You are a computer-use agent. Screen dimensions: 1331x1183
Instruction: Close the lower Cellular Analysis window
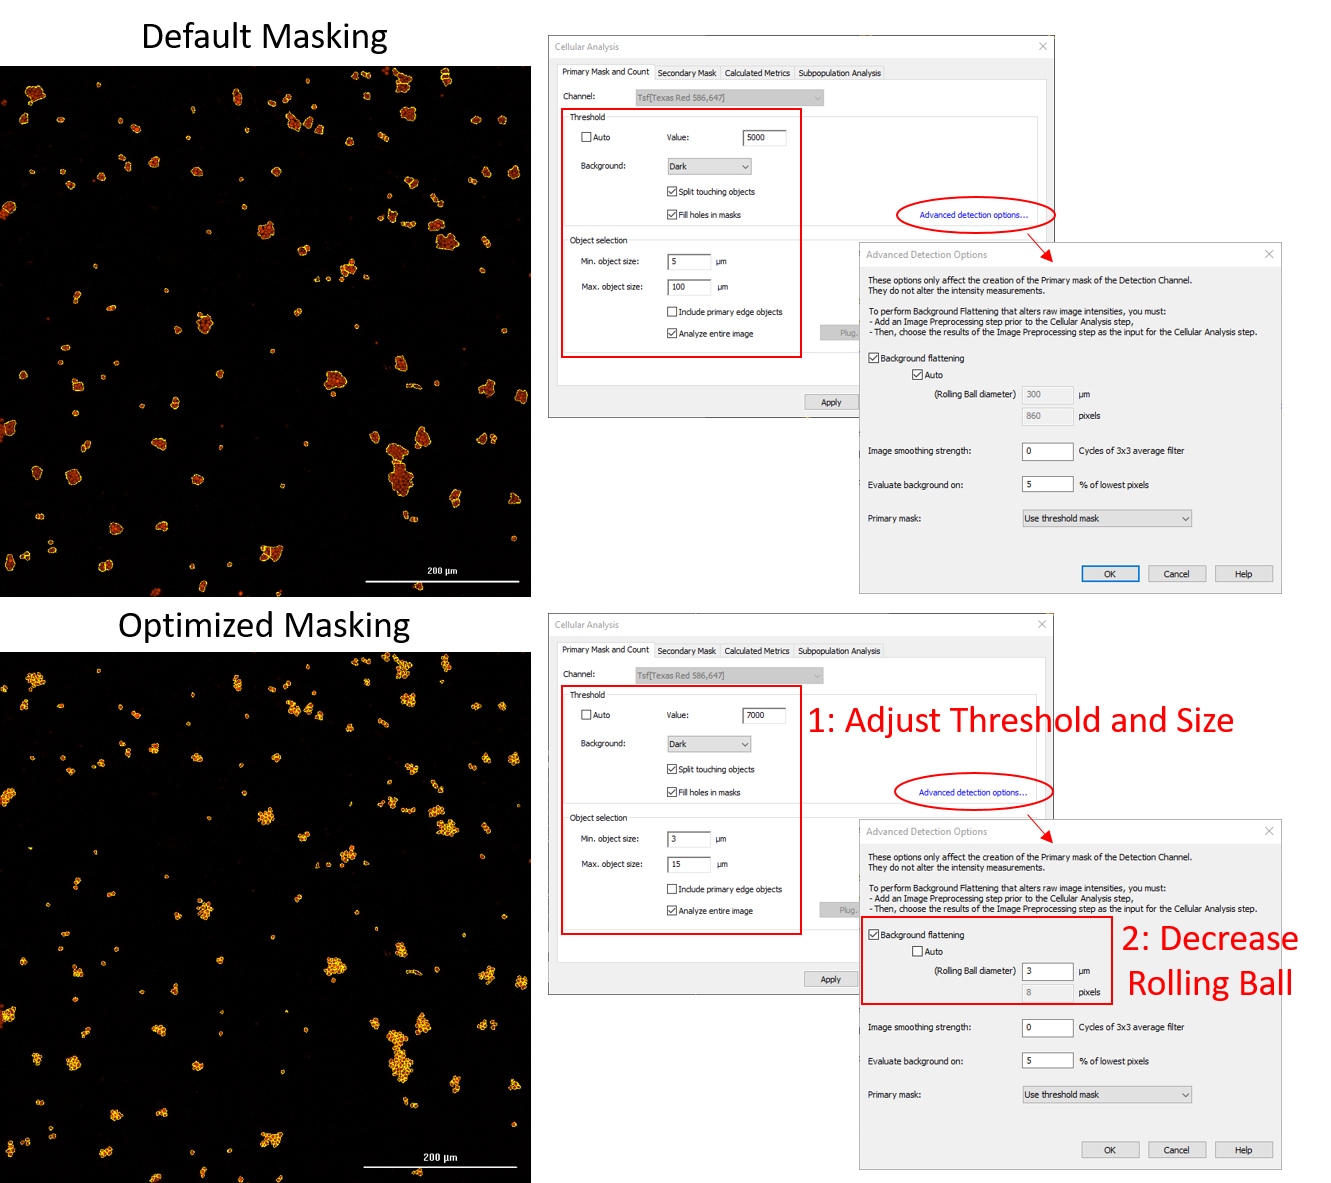tap(1042, 624)
